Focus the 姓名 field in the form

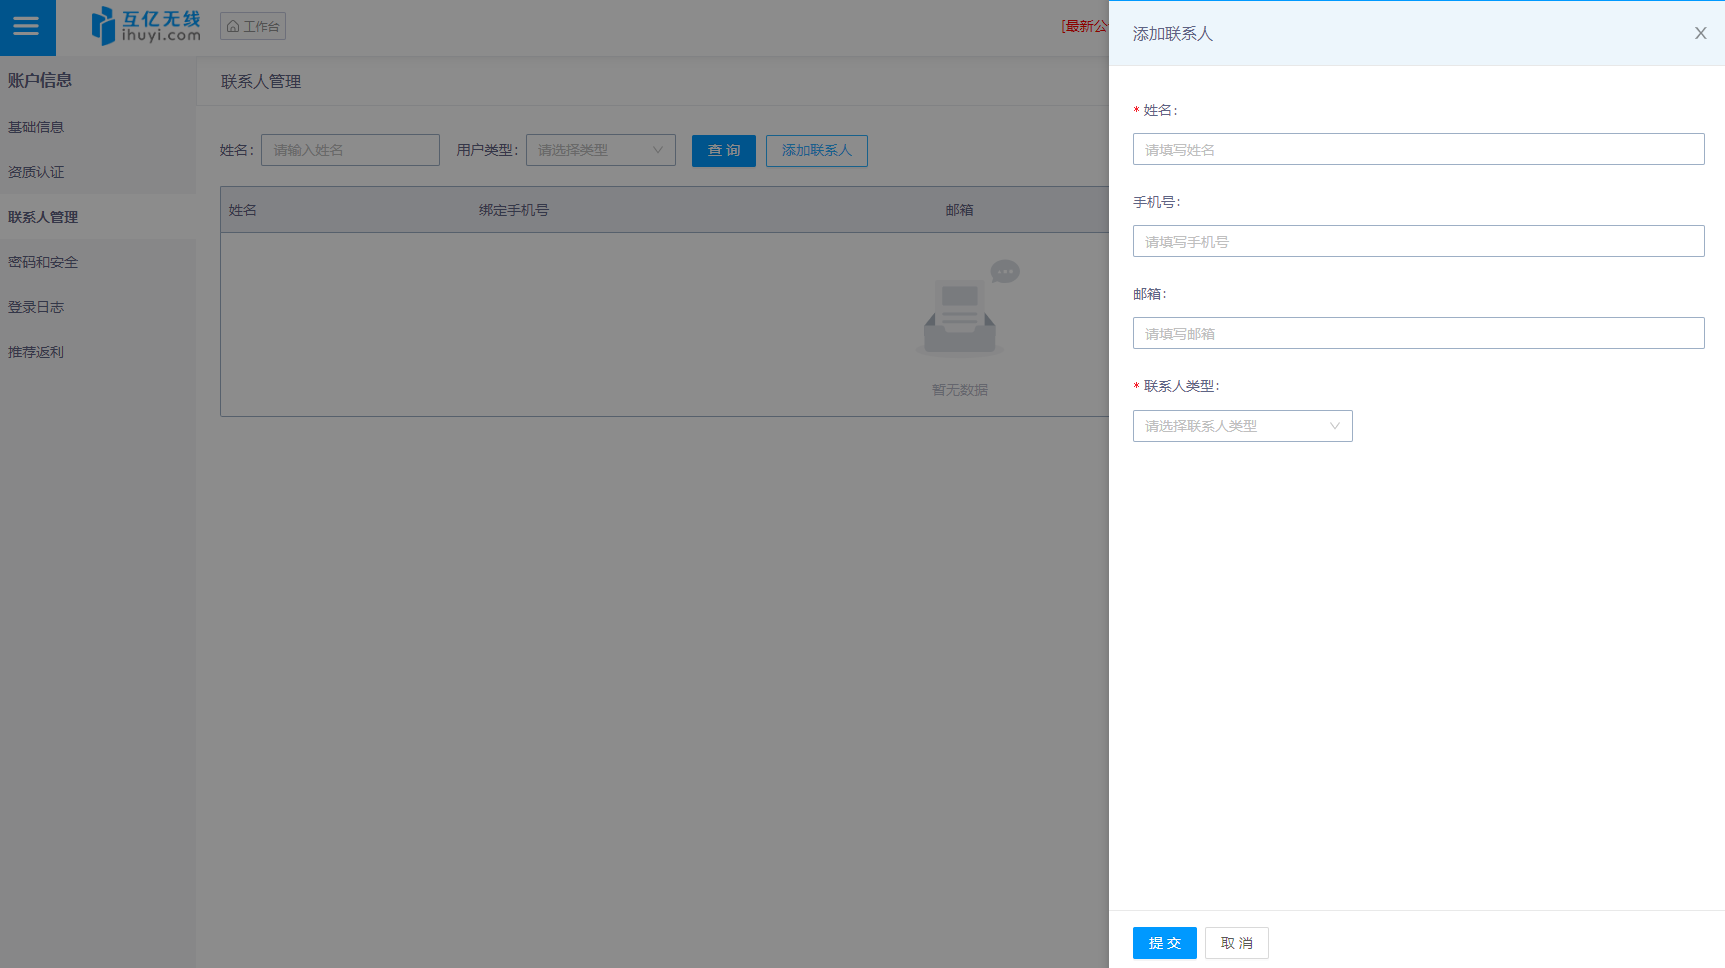tap(1418, 149)
